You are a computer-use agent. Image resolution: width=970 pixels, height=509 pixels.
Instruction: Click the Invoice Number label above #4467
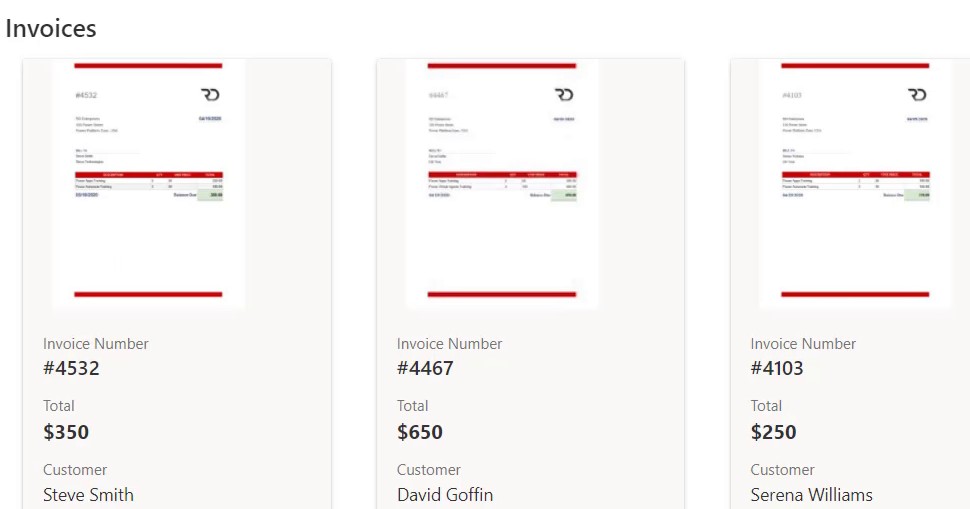pos(449,344)
